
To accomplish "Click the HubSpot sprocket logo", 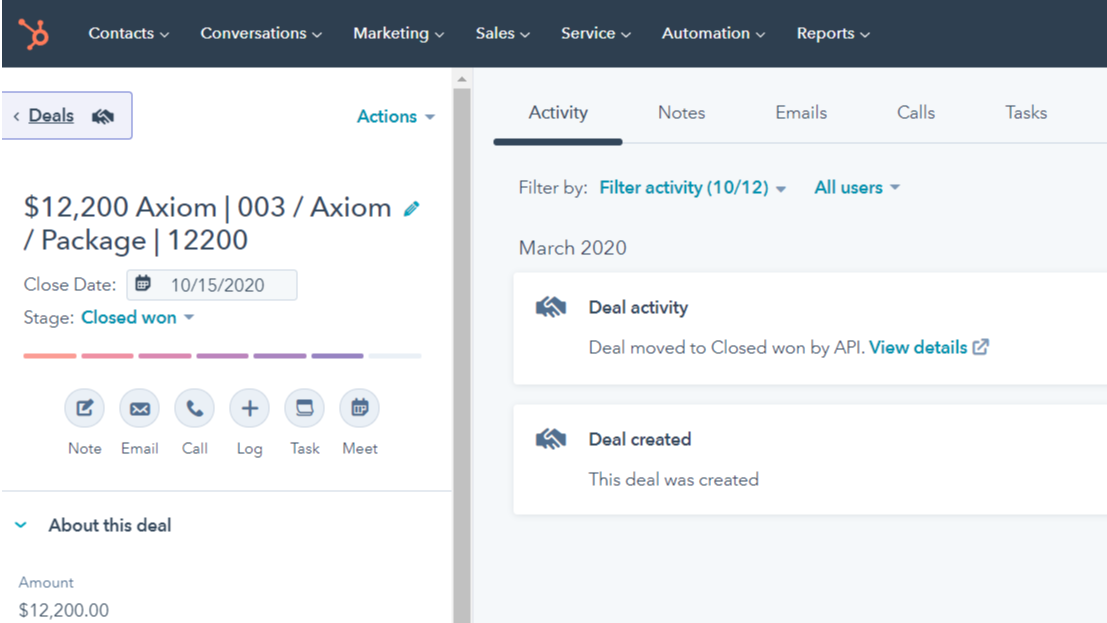I will (x=33, y=33).
